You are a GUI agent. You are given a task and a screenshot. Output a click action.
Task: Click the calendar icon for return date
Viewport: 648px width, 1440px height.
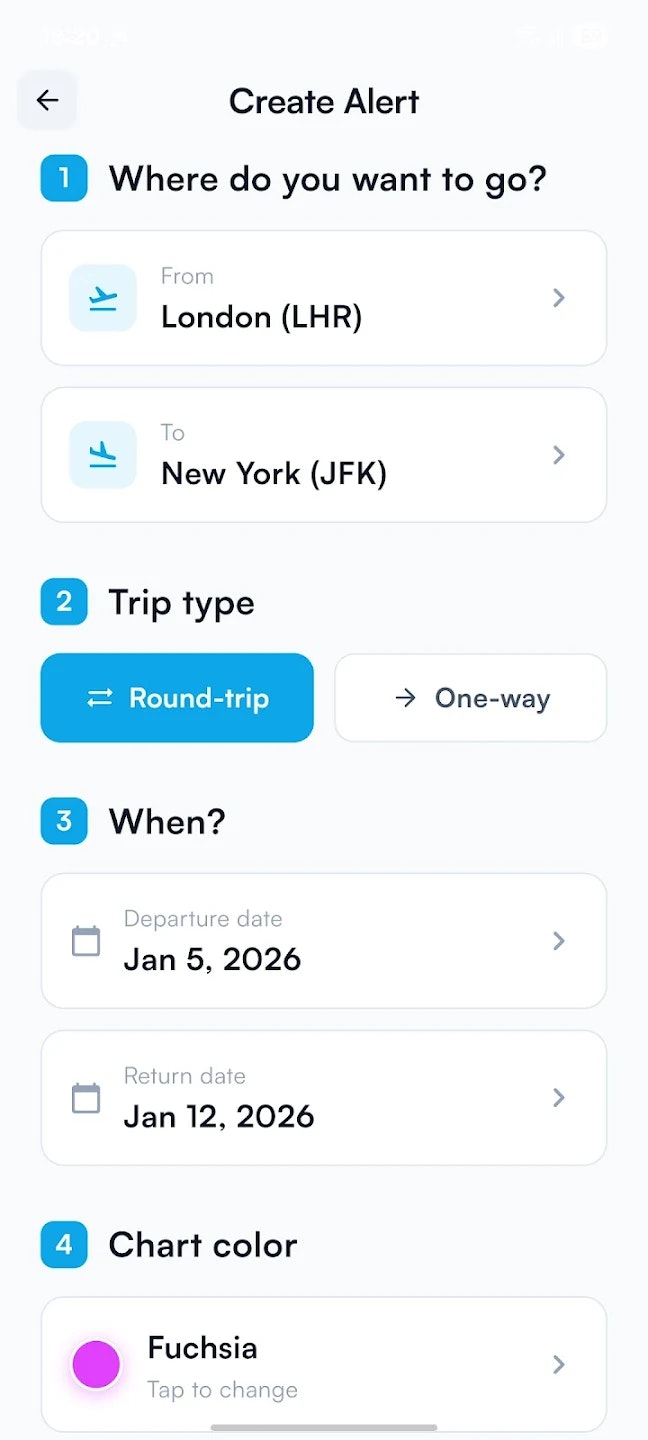pyautogui.click(x=86, y=1097)
